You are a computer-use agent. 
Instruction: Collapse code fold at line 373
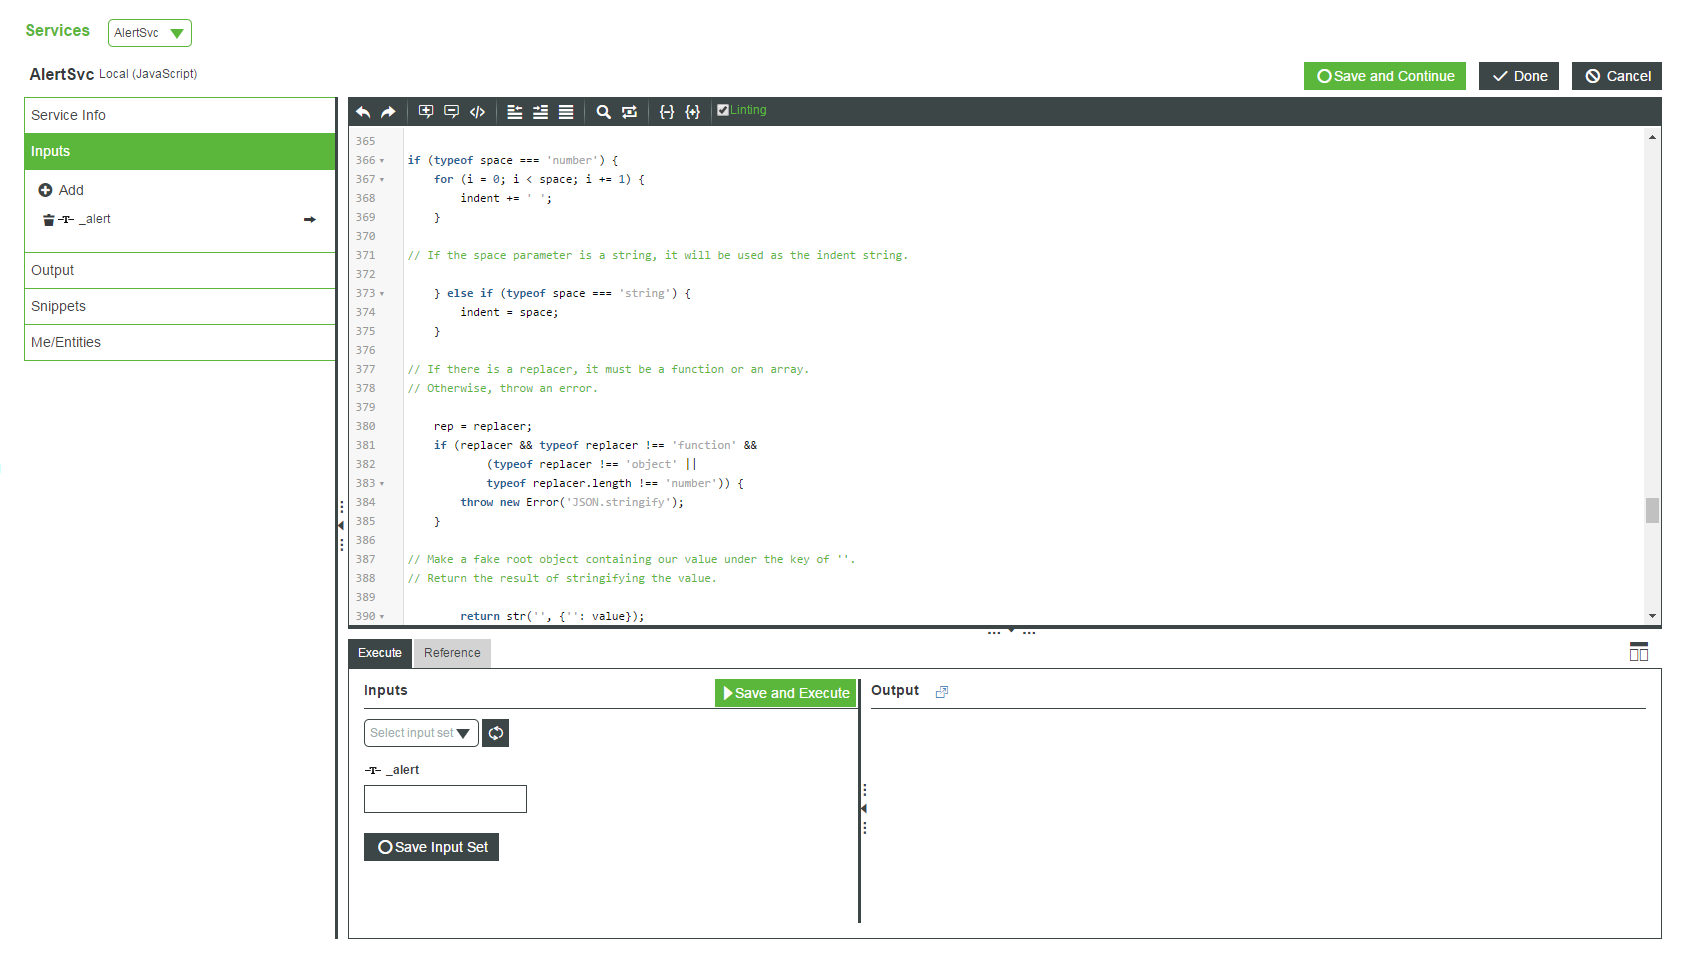[382, 294]
